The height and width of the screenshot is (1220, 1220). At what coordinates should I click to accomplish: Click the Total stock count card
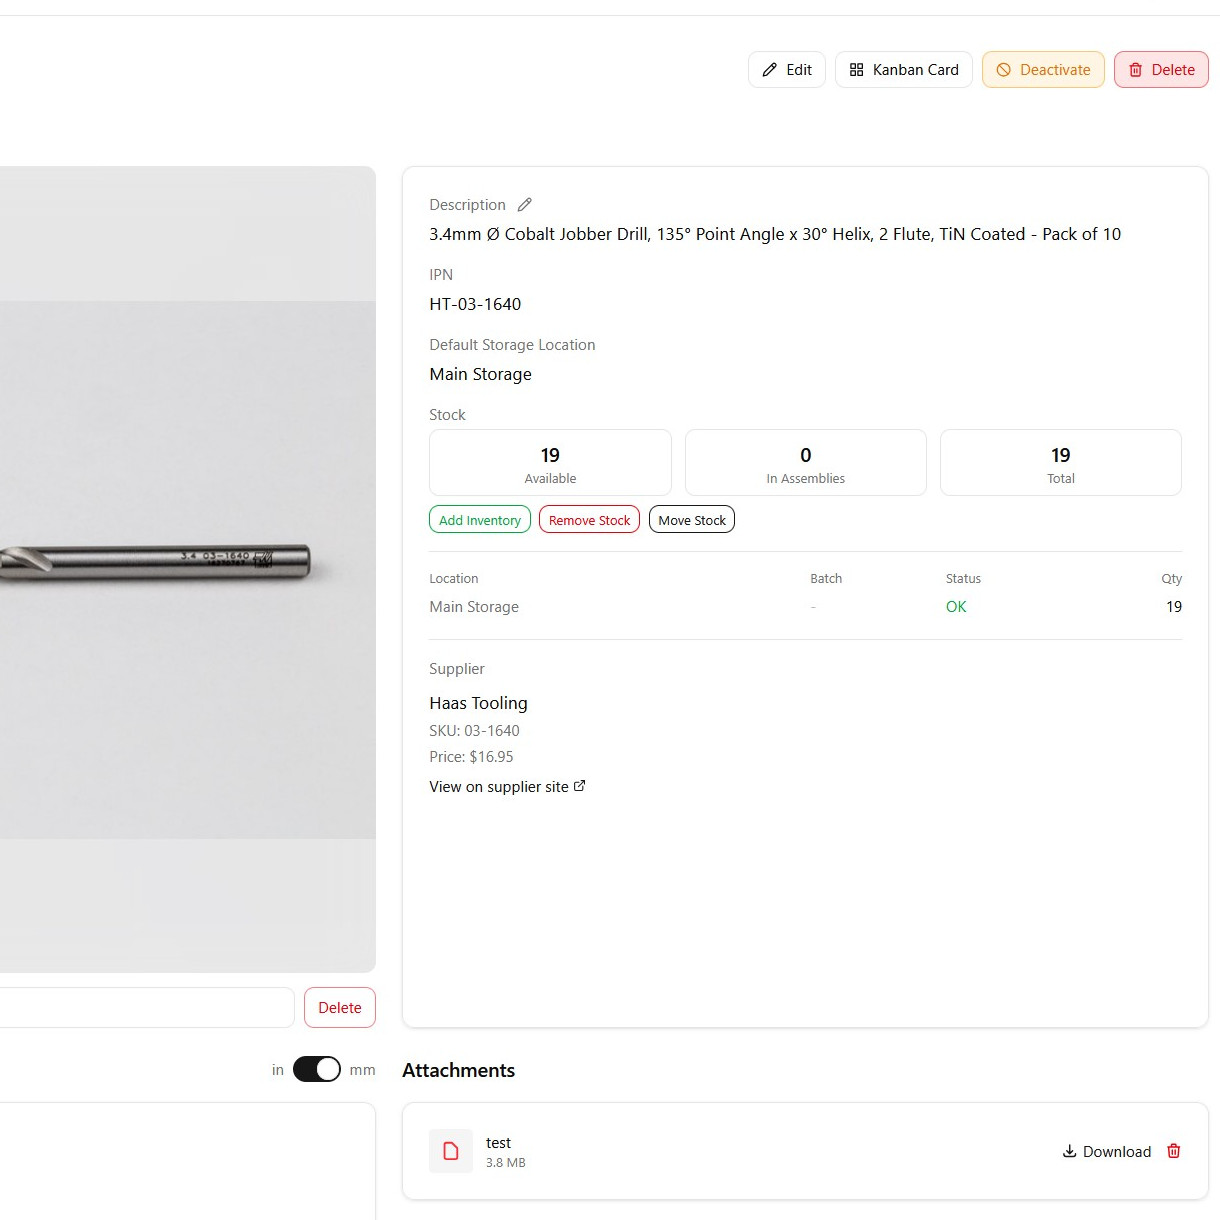[1061, 463]
